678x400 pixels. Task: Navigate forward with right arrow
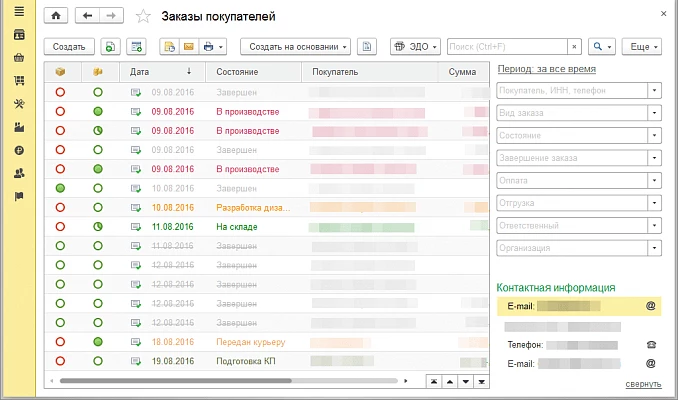point(111,16)
